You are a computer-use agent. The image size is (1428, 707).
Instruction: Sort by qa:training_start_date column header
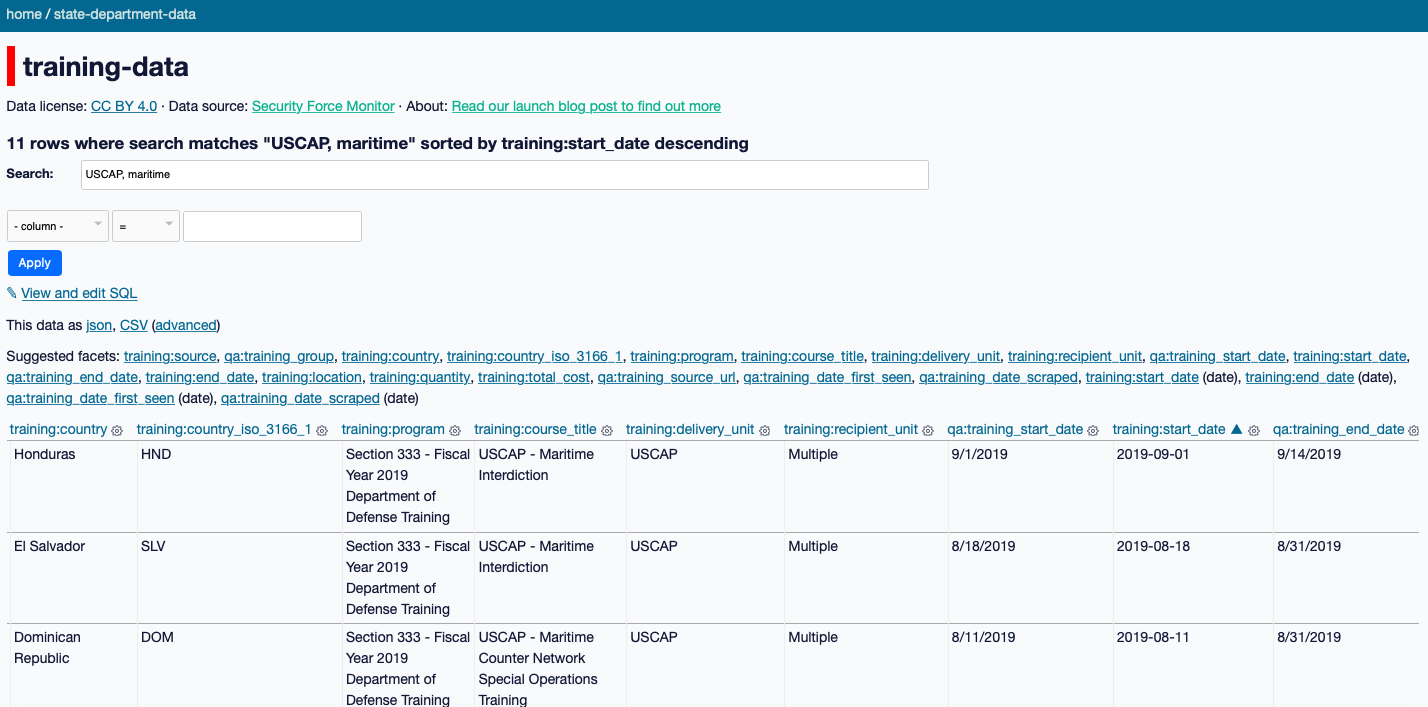(1015, 429)
